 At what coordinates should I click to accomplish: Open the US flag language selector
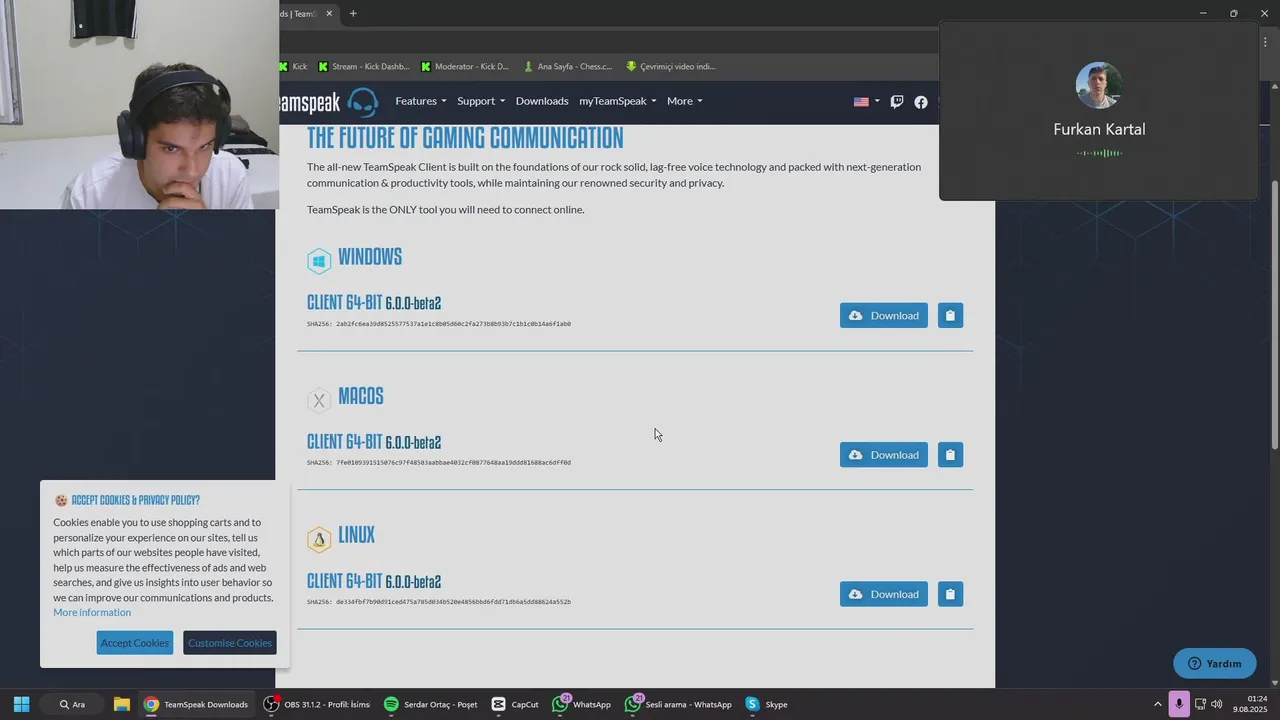coord(866,101)
